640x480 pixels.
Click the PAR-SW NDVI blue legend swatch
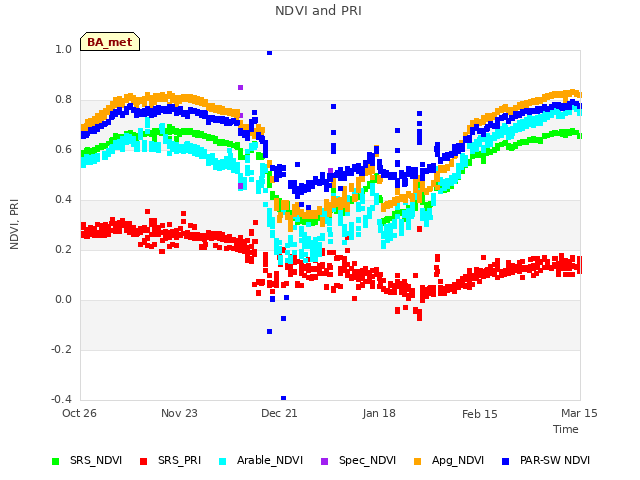pos(506,461)
